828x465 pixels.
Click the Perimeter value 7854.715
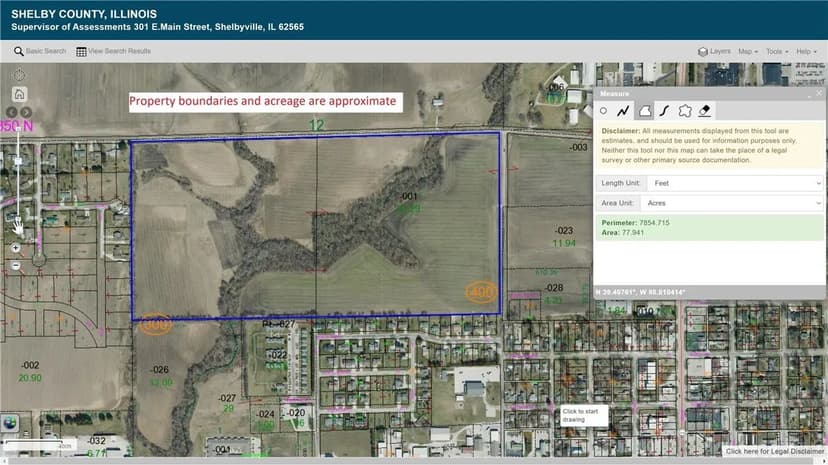(x=654, y=223)
